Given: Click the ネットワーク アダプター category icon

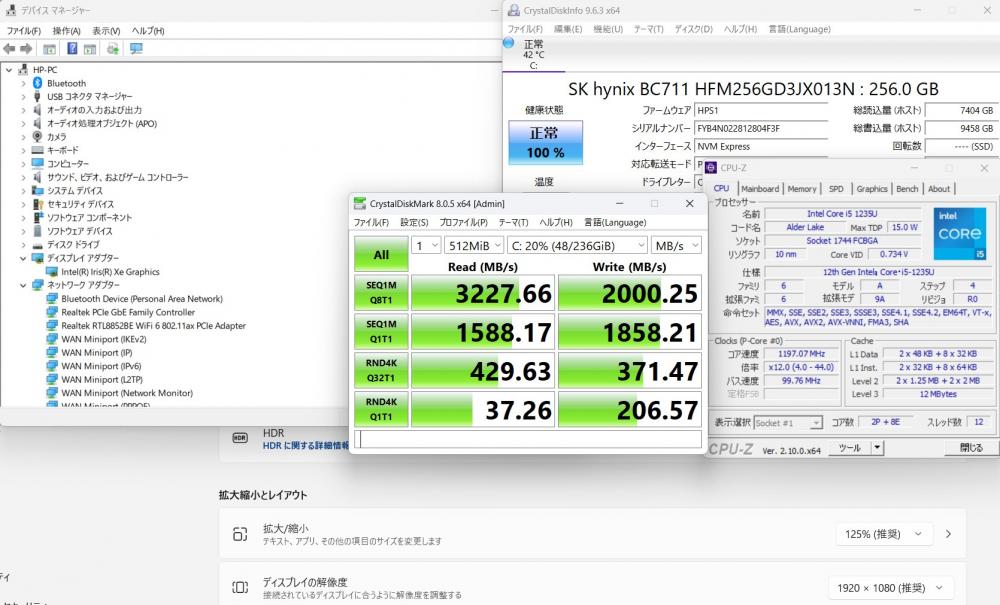Looking at the screenshot, I should click(38, 284).
